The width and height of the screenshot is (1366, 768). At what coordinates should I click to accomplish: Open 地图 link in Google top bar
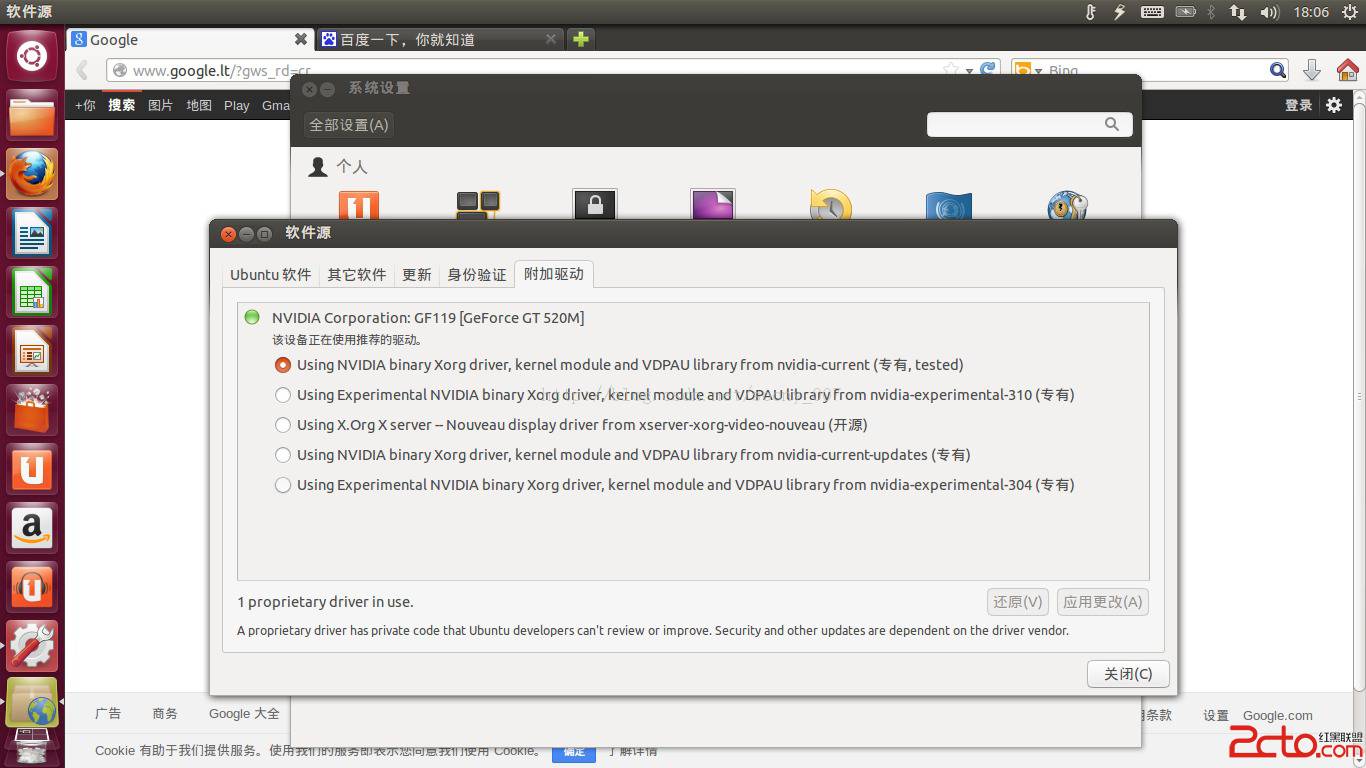[x=199, y=105]
